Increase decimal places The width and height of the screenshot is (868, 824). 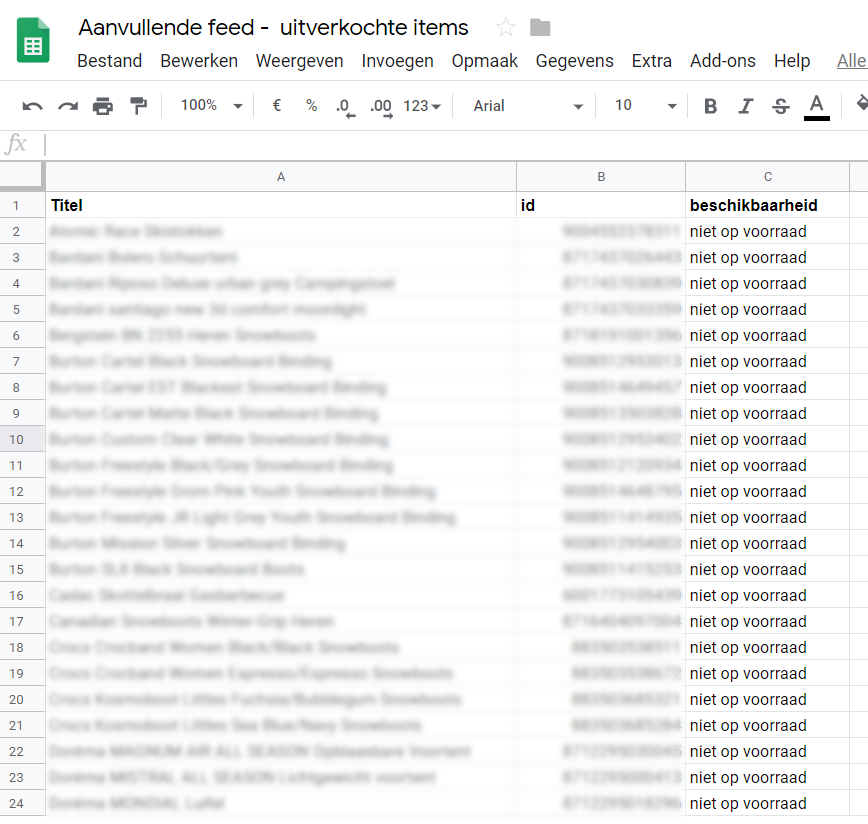pyautogui.click(x=381, y=107)
